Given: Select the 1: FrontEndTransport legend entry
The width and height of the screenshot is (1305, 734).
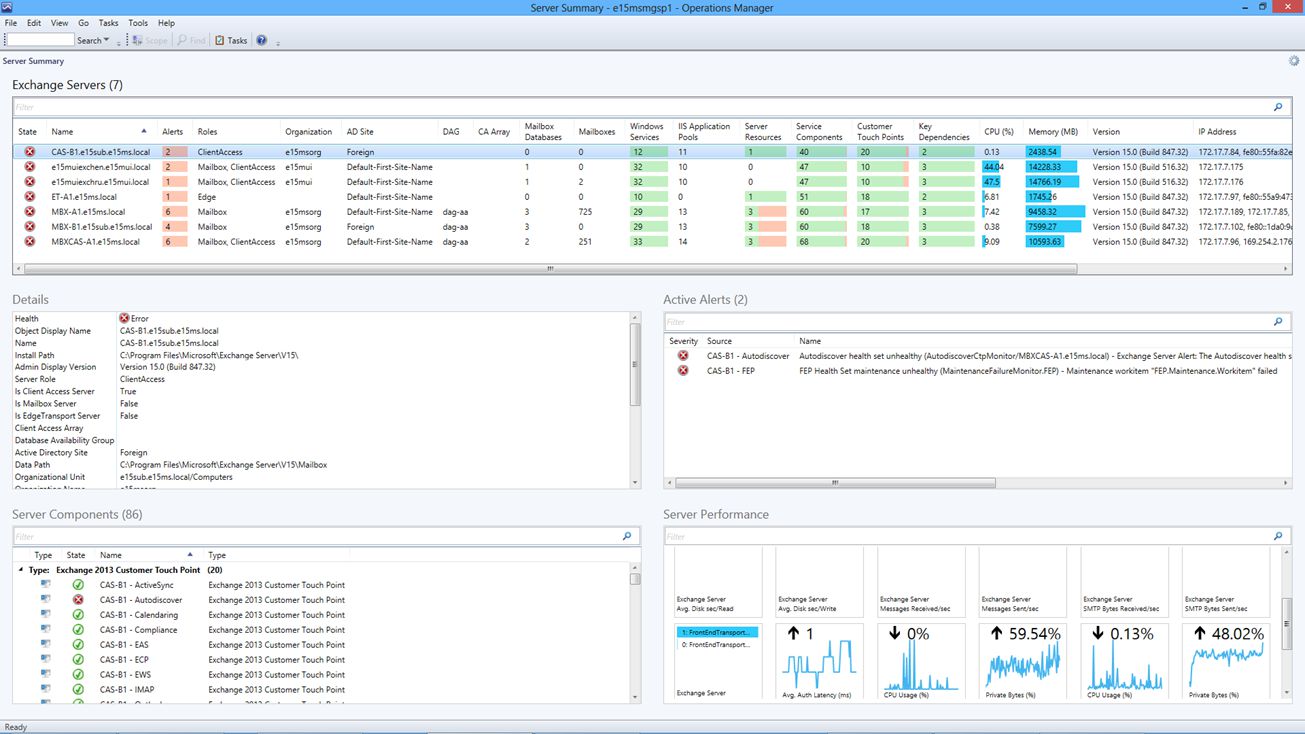Looking at the screenshot, I should pos(717,632).
